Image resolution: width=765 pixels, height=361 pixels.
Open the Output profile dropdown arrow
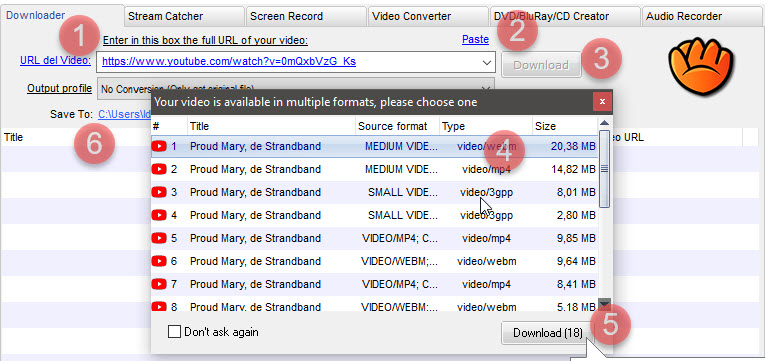[x=486, y=89]
